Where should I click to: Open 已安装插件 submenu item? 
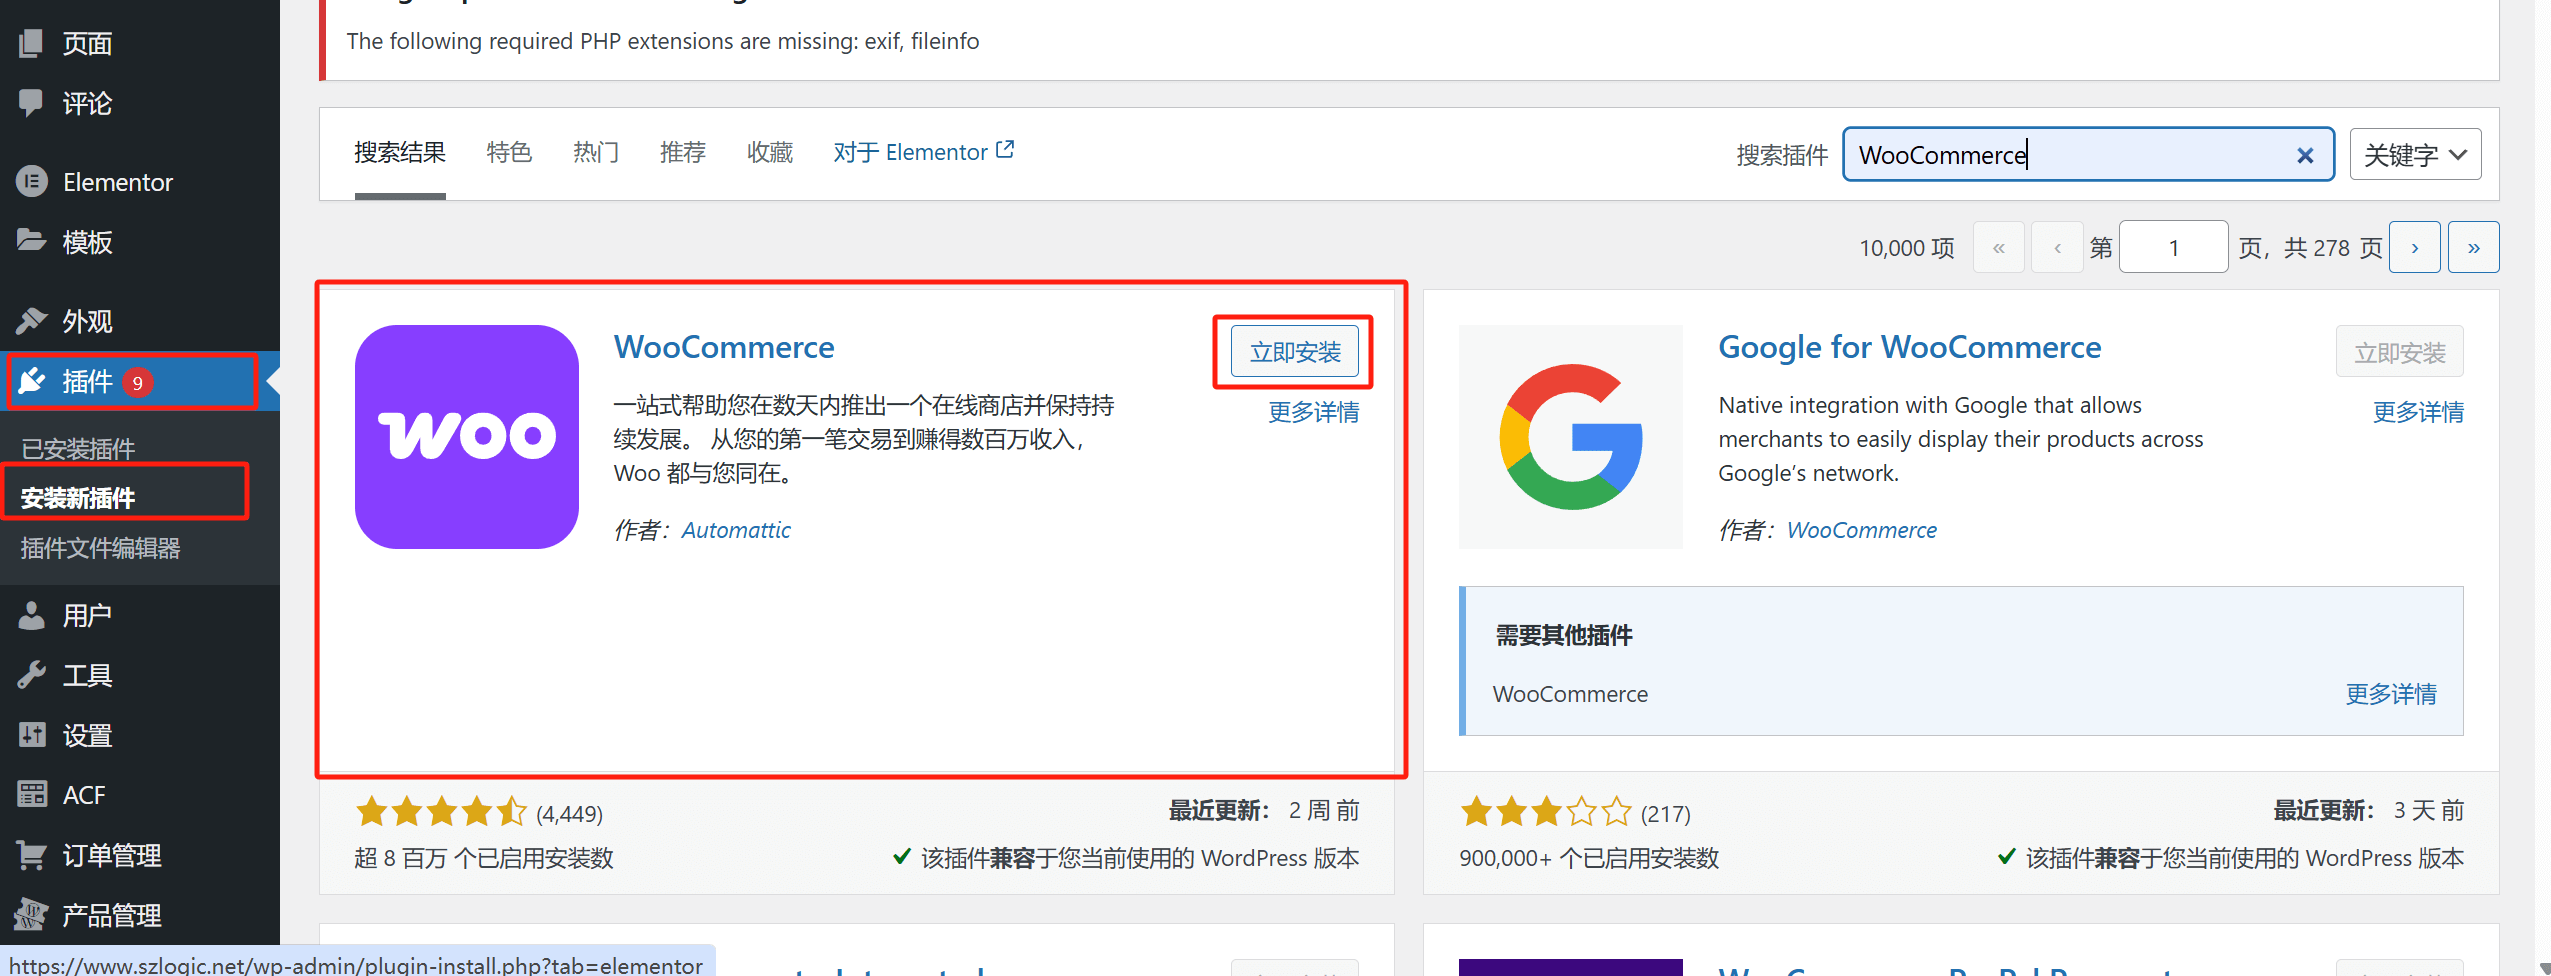tap(78, 449)
